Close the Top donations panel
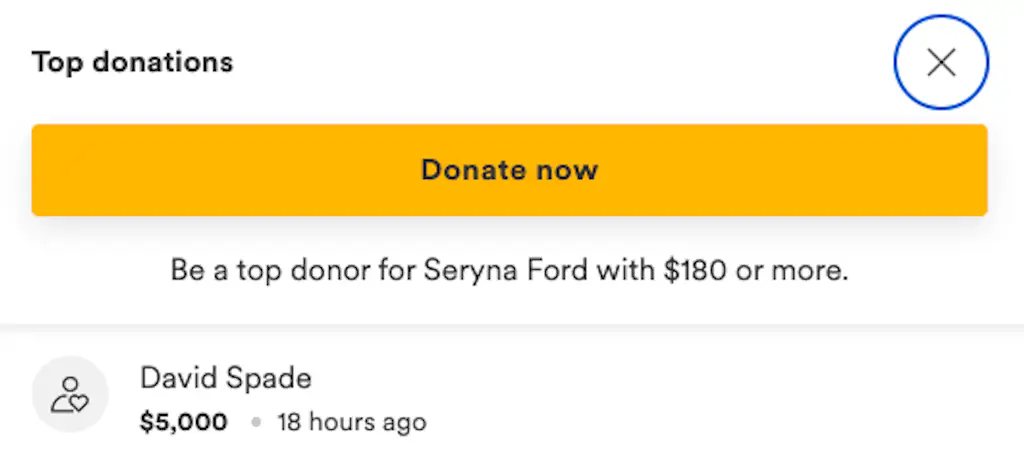1024x459 pixels. point(940,63)
